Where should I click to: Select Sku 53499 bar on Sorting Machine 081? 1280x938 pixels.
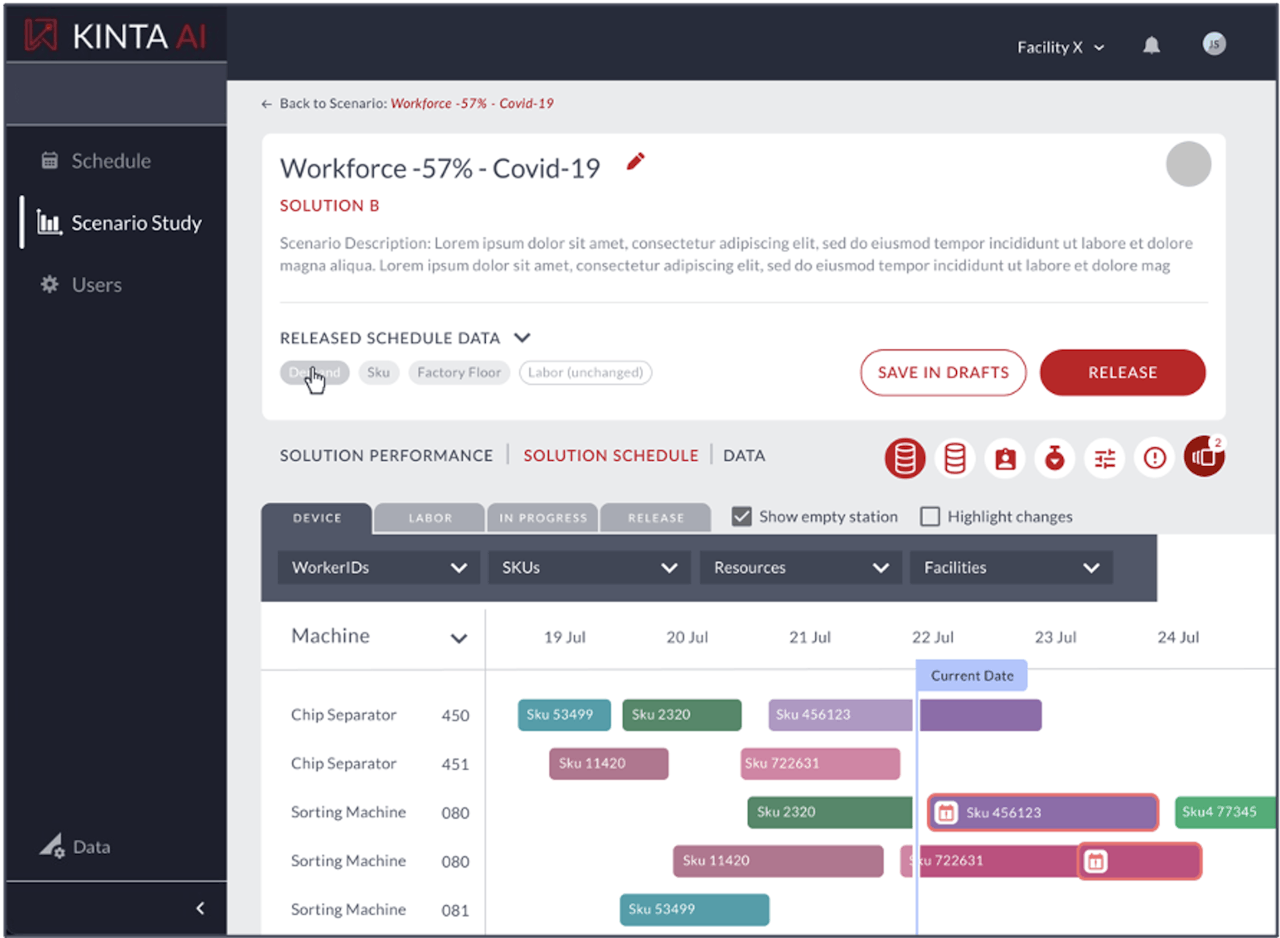pos(695,910)
